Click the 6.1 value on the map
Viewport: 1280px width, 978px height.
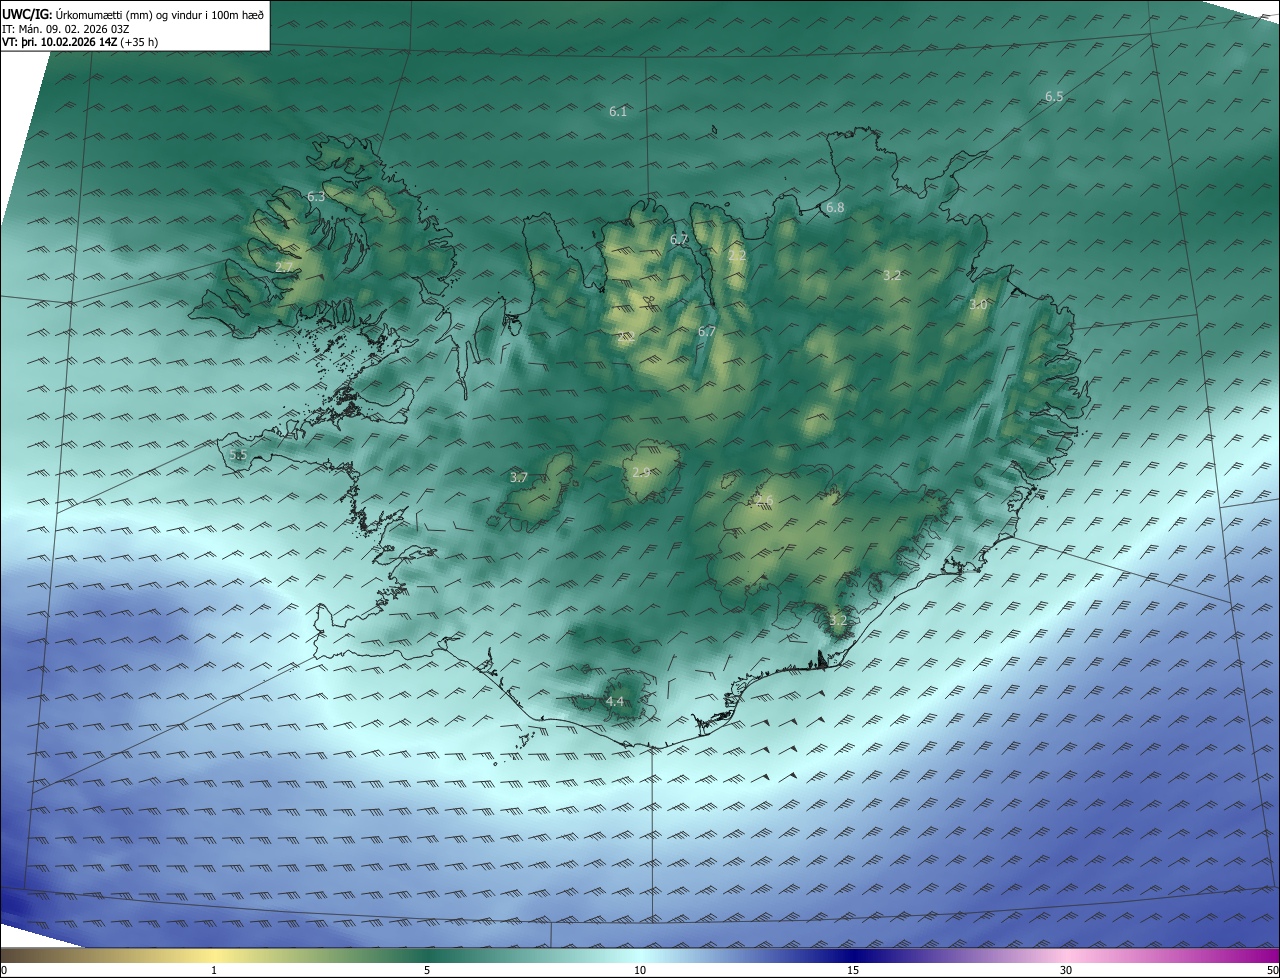coord(618,111)
